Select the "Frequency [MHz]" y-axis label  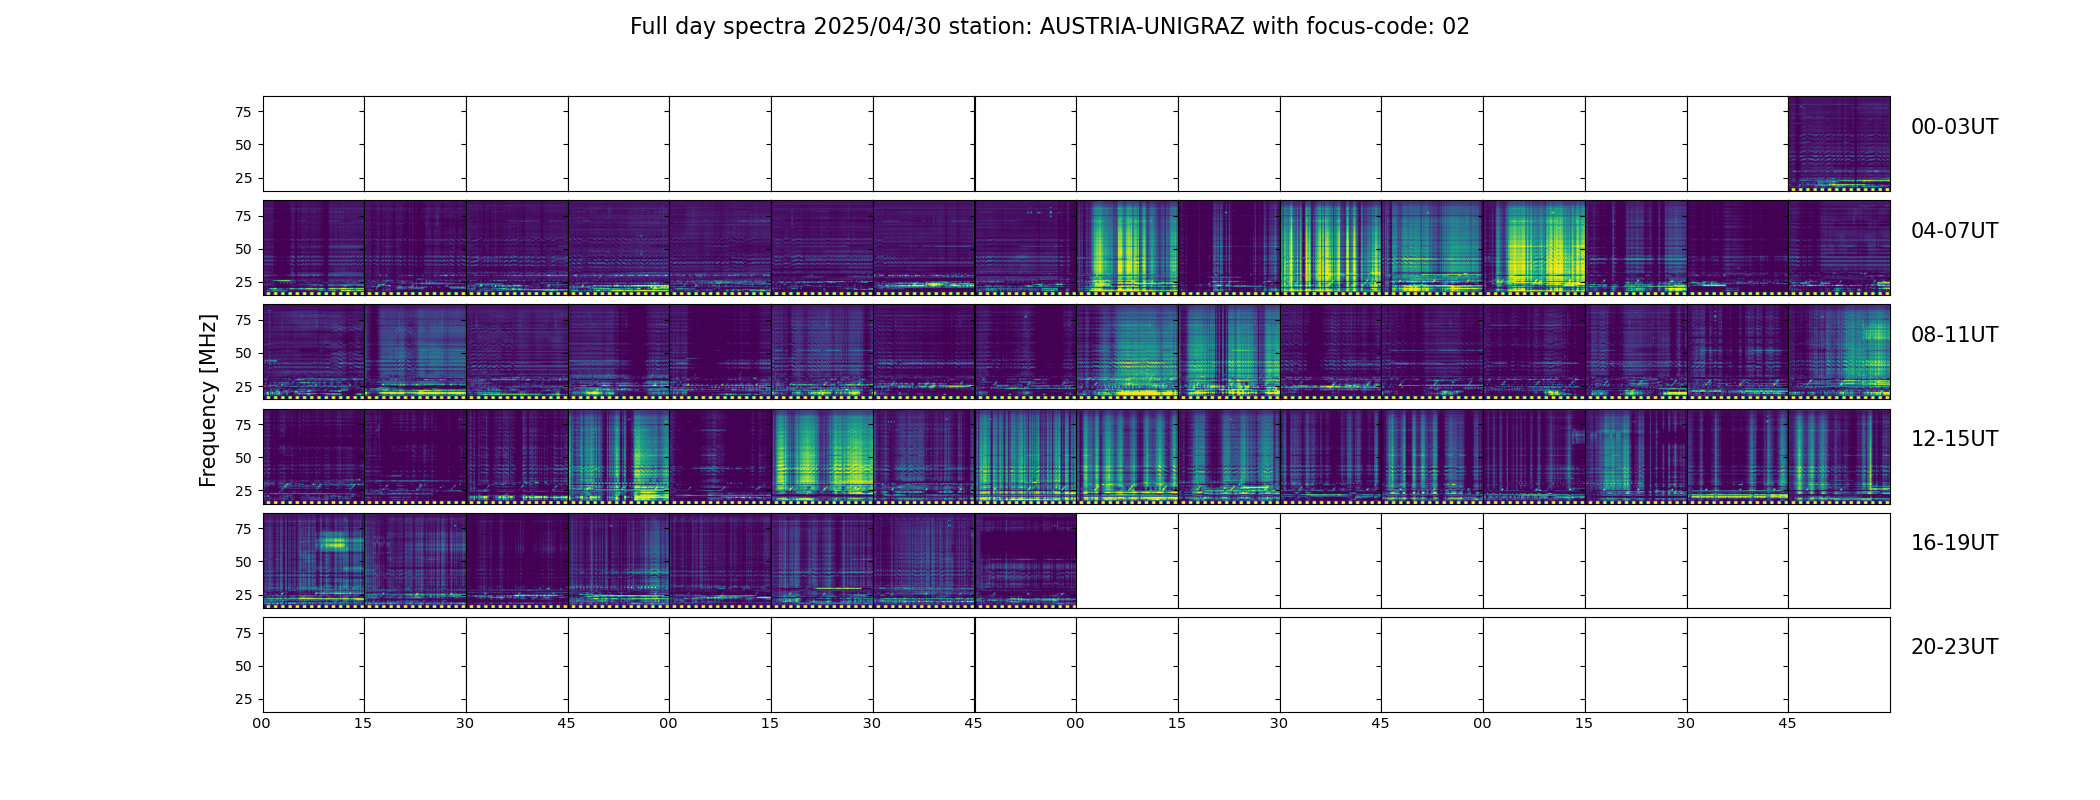208,400
